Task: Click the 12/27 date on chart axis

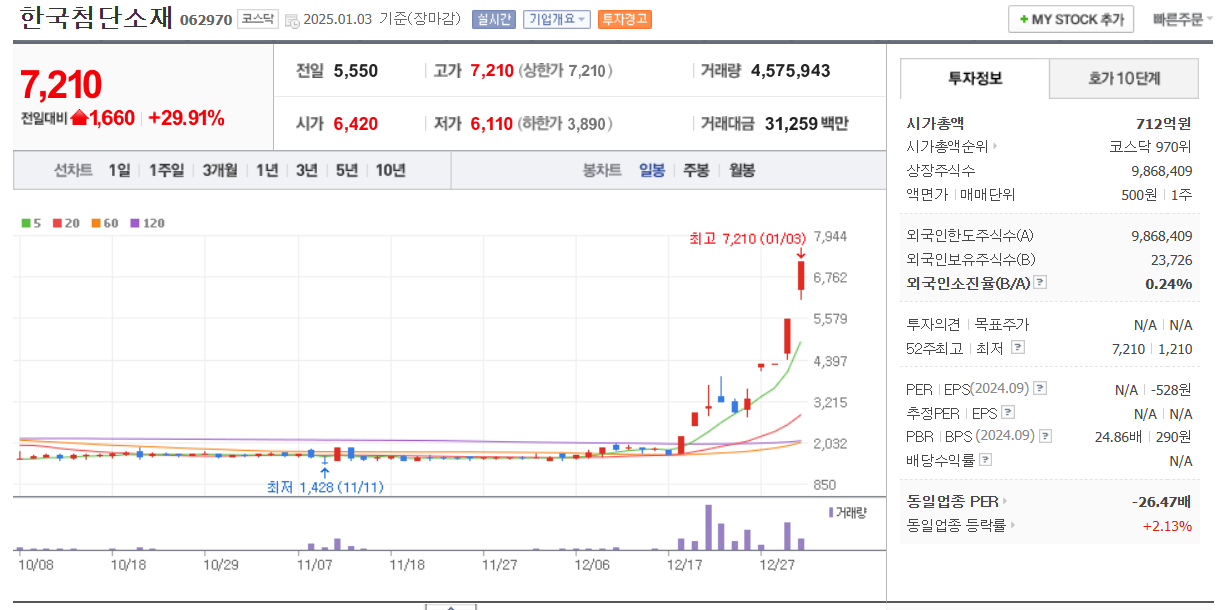Action: (x=776, y=564)
